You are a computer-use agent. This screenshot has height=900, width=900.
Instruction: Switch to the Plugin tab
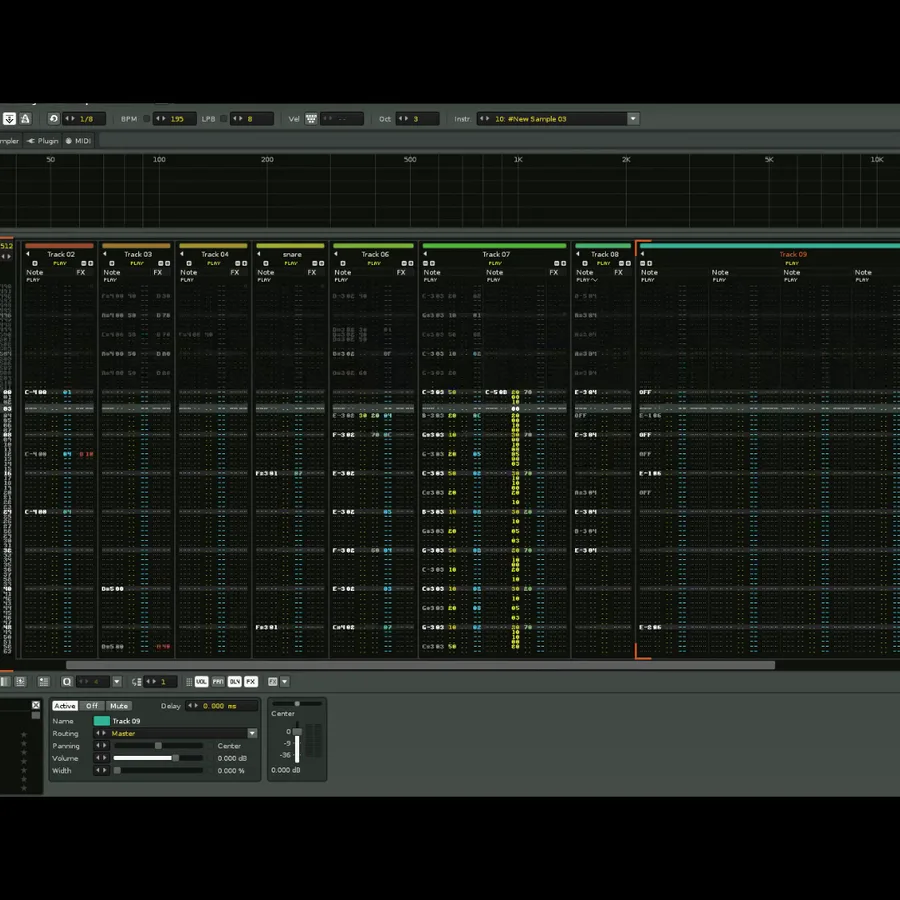coord(44,141)
